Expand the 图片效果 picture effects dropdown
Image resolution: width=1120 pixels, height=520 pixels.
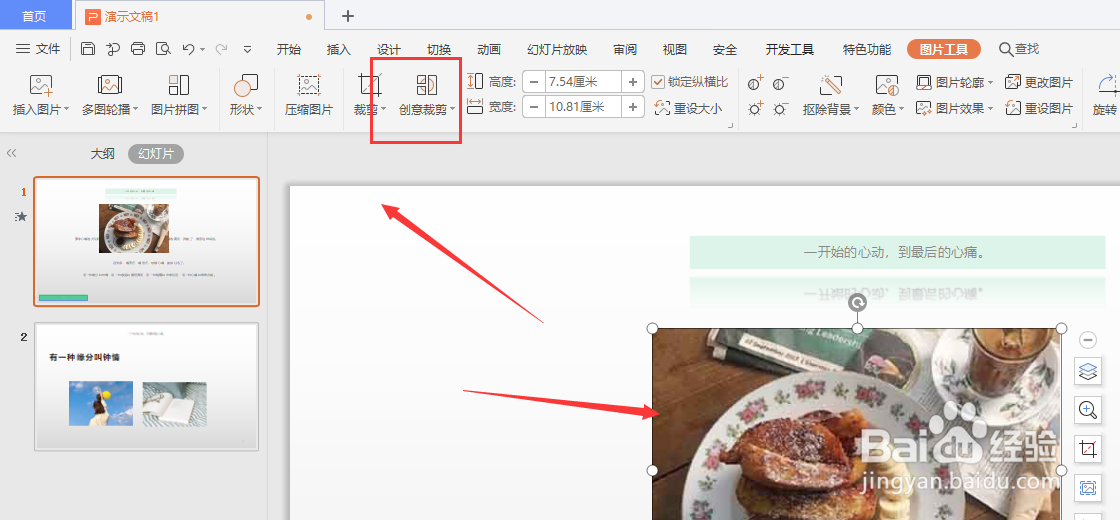pyautogui.click(x=991, y=109)
